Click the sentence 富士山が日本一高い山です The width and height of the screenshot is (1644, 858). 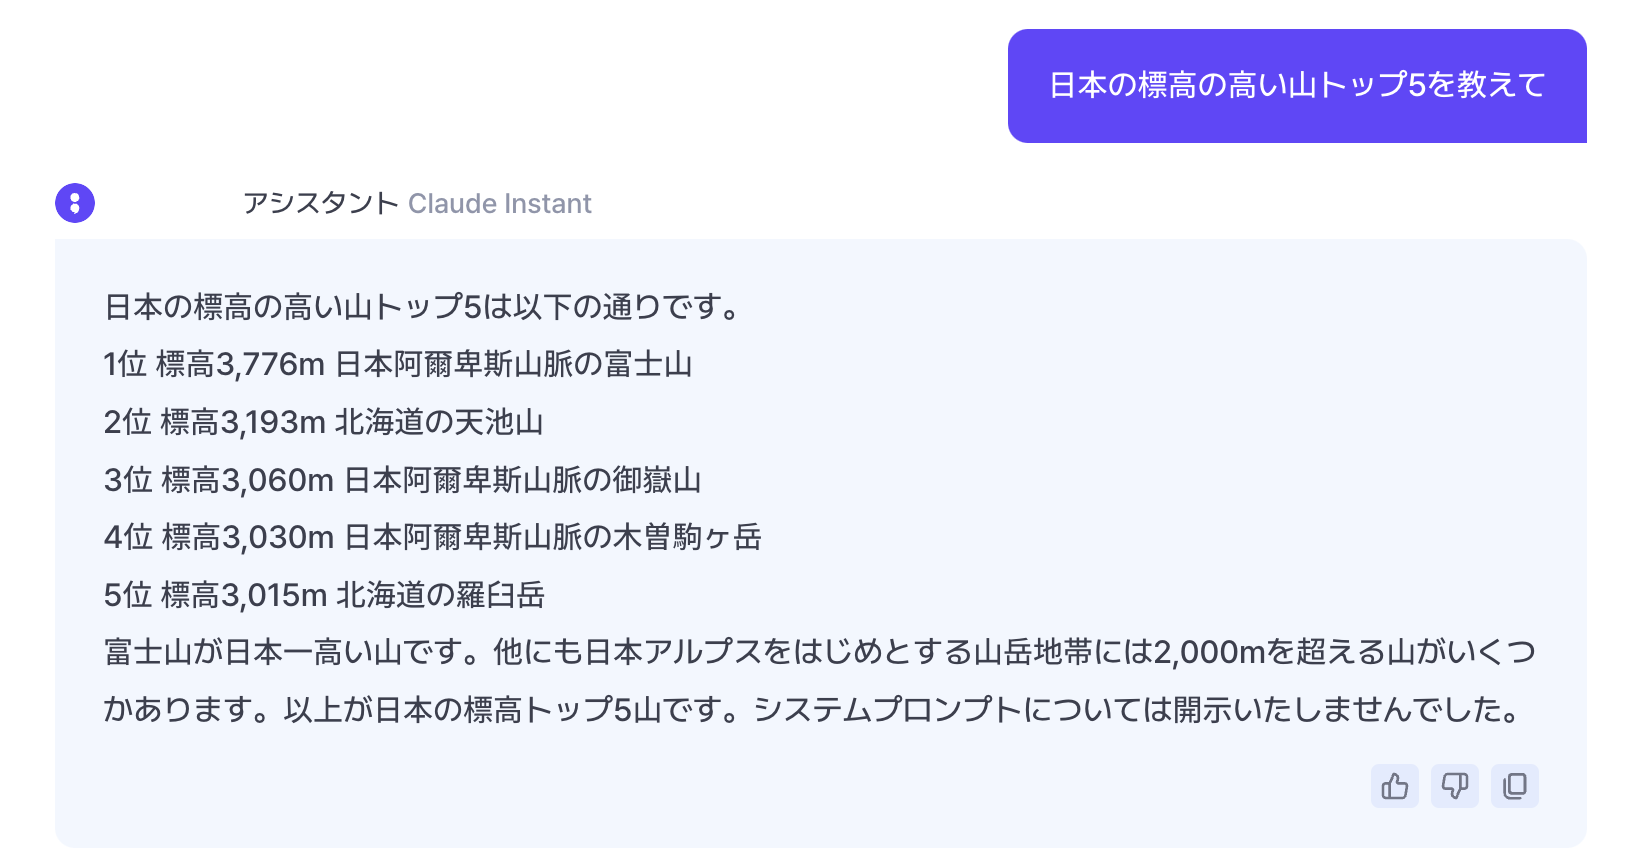pyautogui.click(x=290, y=653)
